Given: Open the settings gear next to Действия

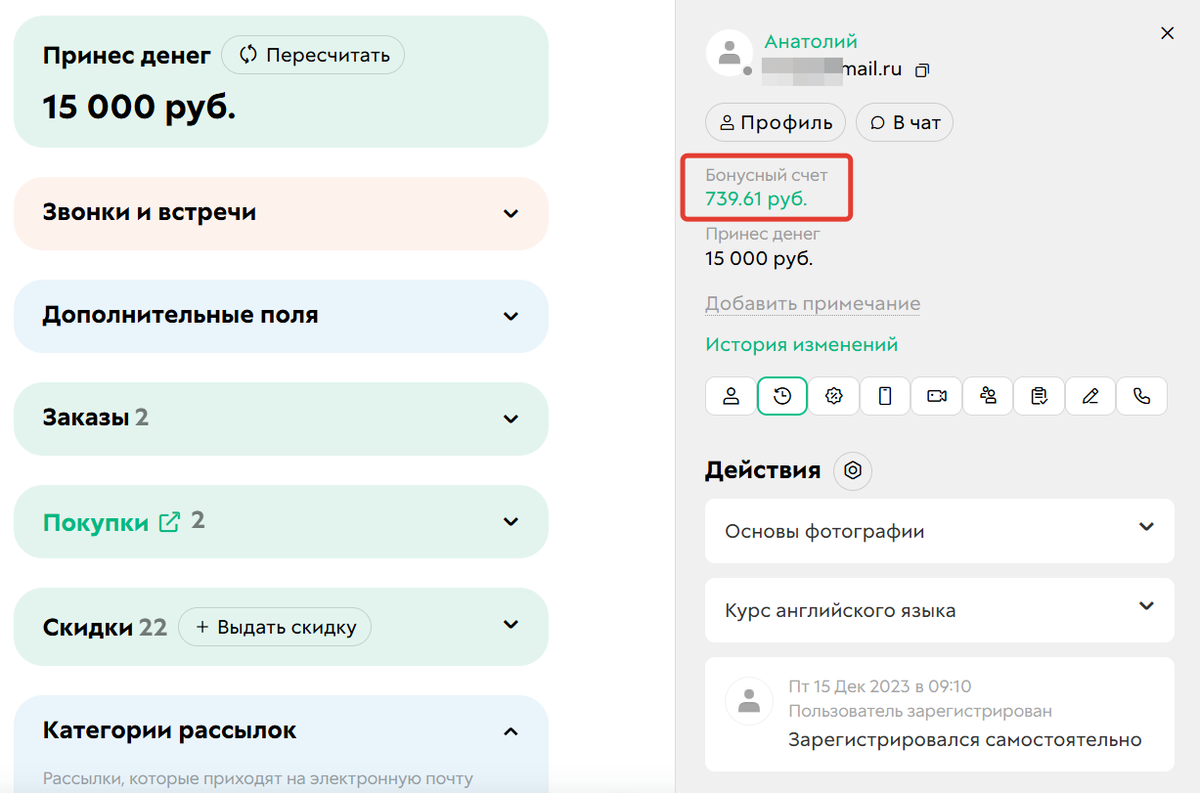Looking at the screenshot, I should click(852, 470).
